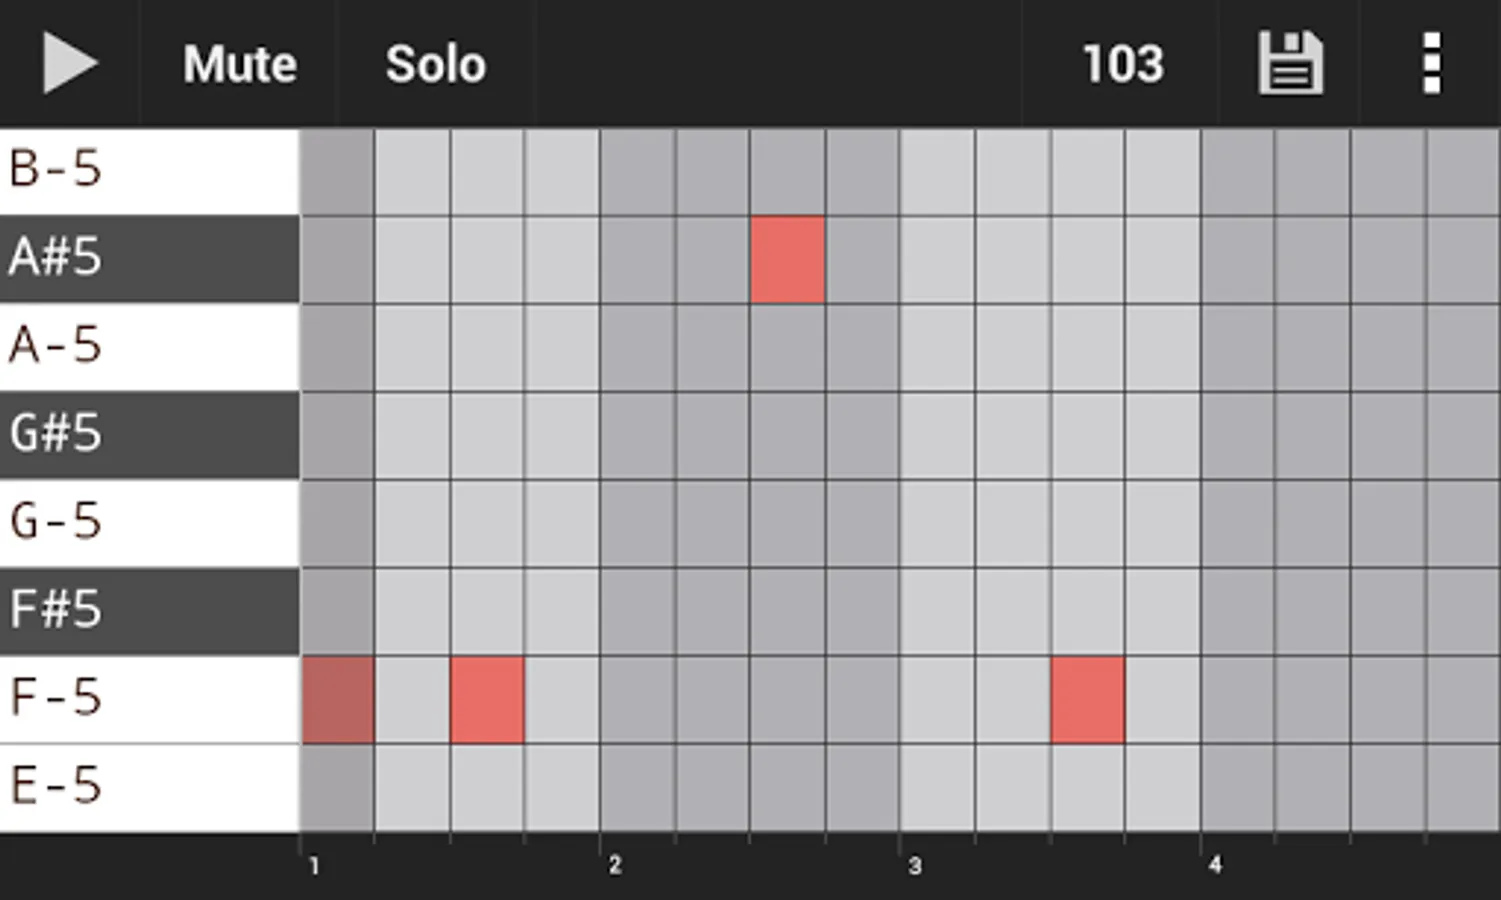
Task: Click the floppy disk save icon
Action: pos(1290,64)
